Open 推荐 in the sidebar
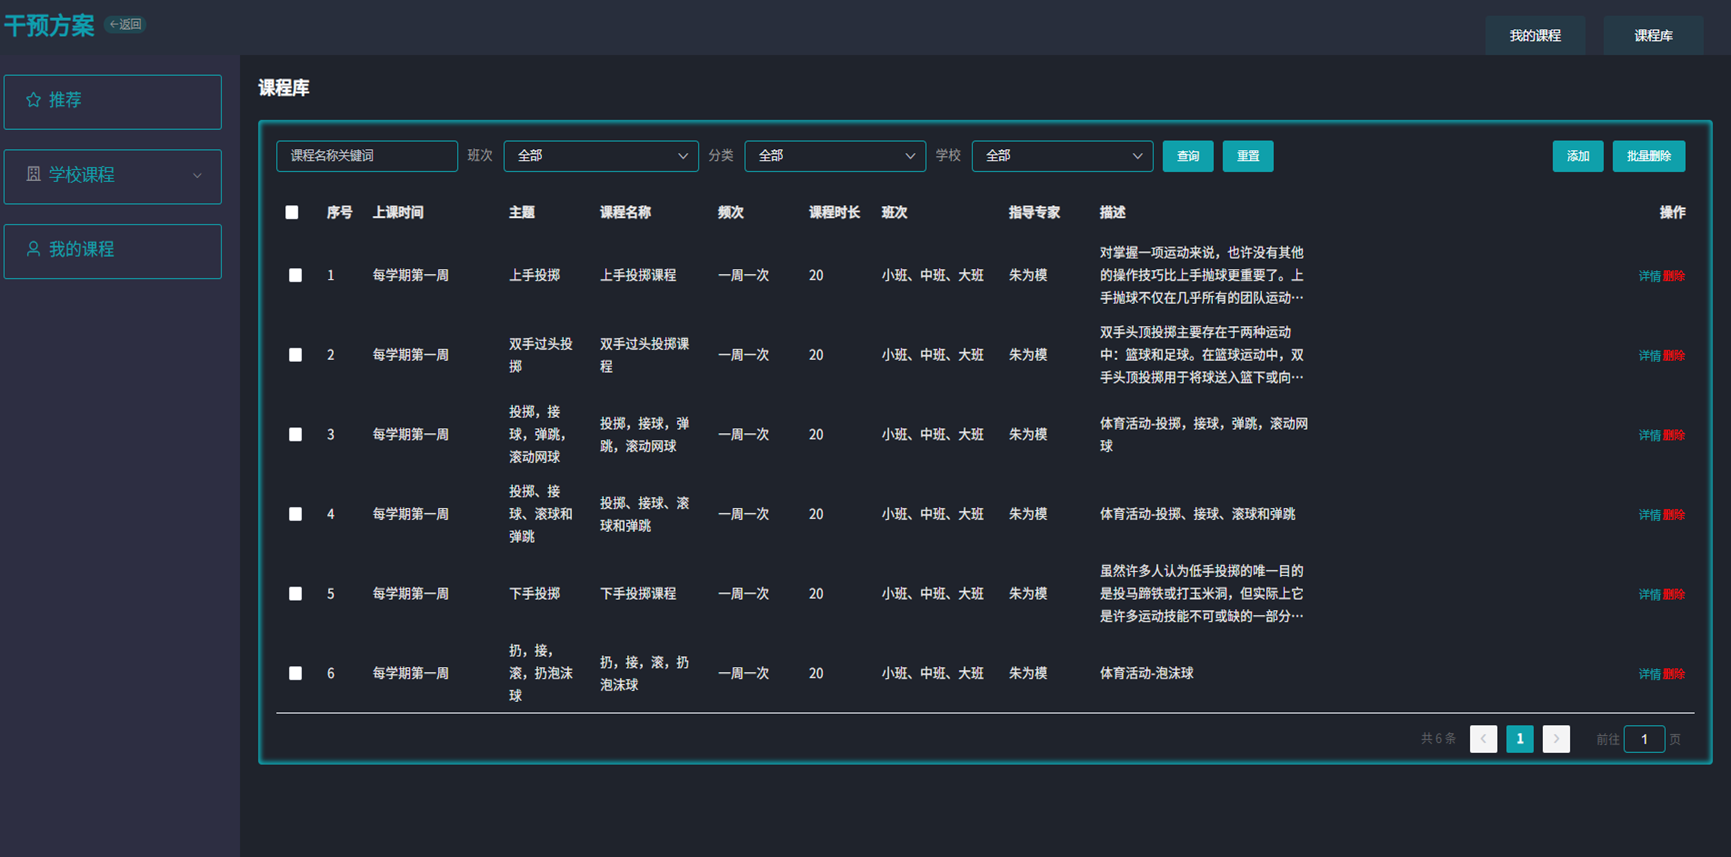 pyautogui.click(x=113, y=102)
